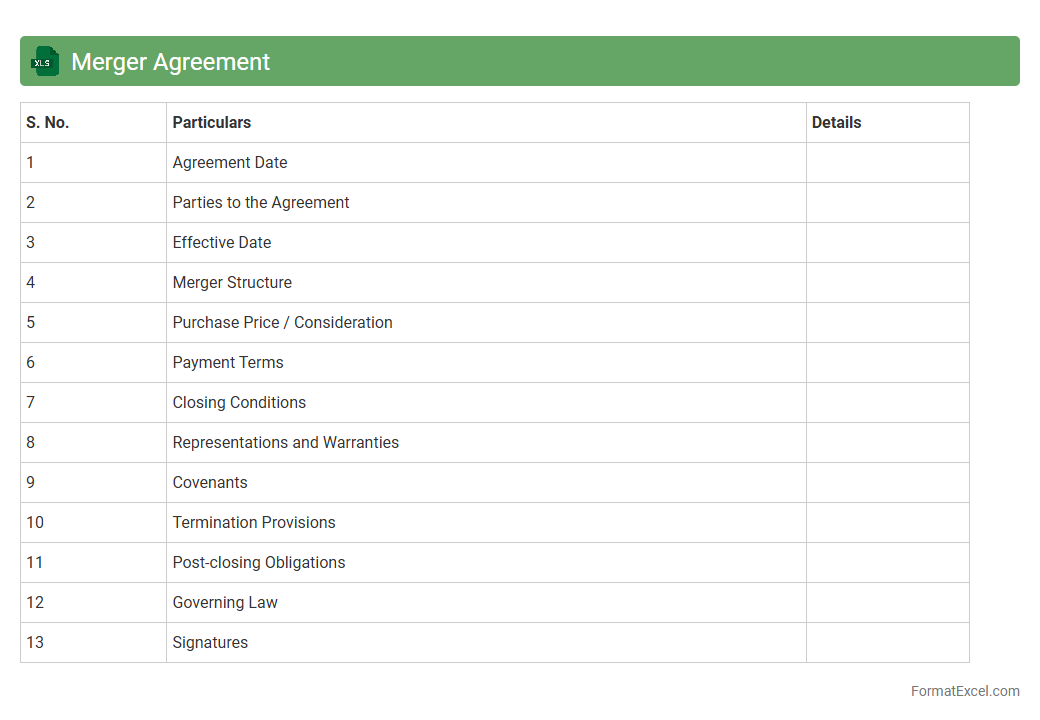The height and width of the screenshot is (720, 1040).
Task: Select the Post-closing Obligations cell
Action: point(259,562)
